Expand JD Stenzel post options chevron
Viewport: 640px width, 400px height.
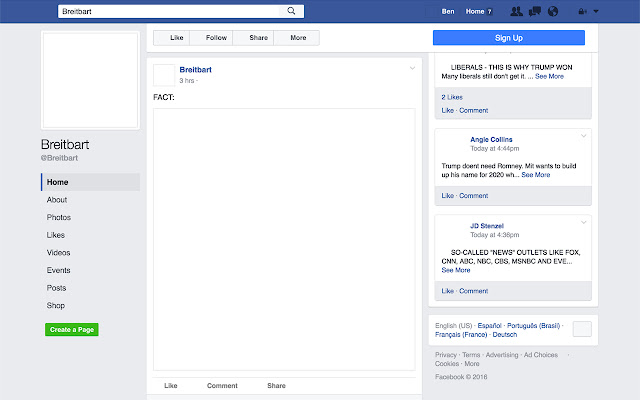[584, 221]
